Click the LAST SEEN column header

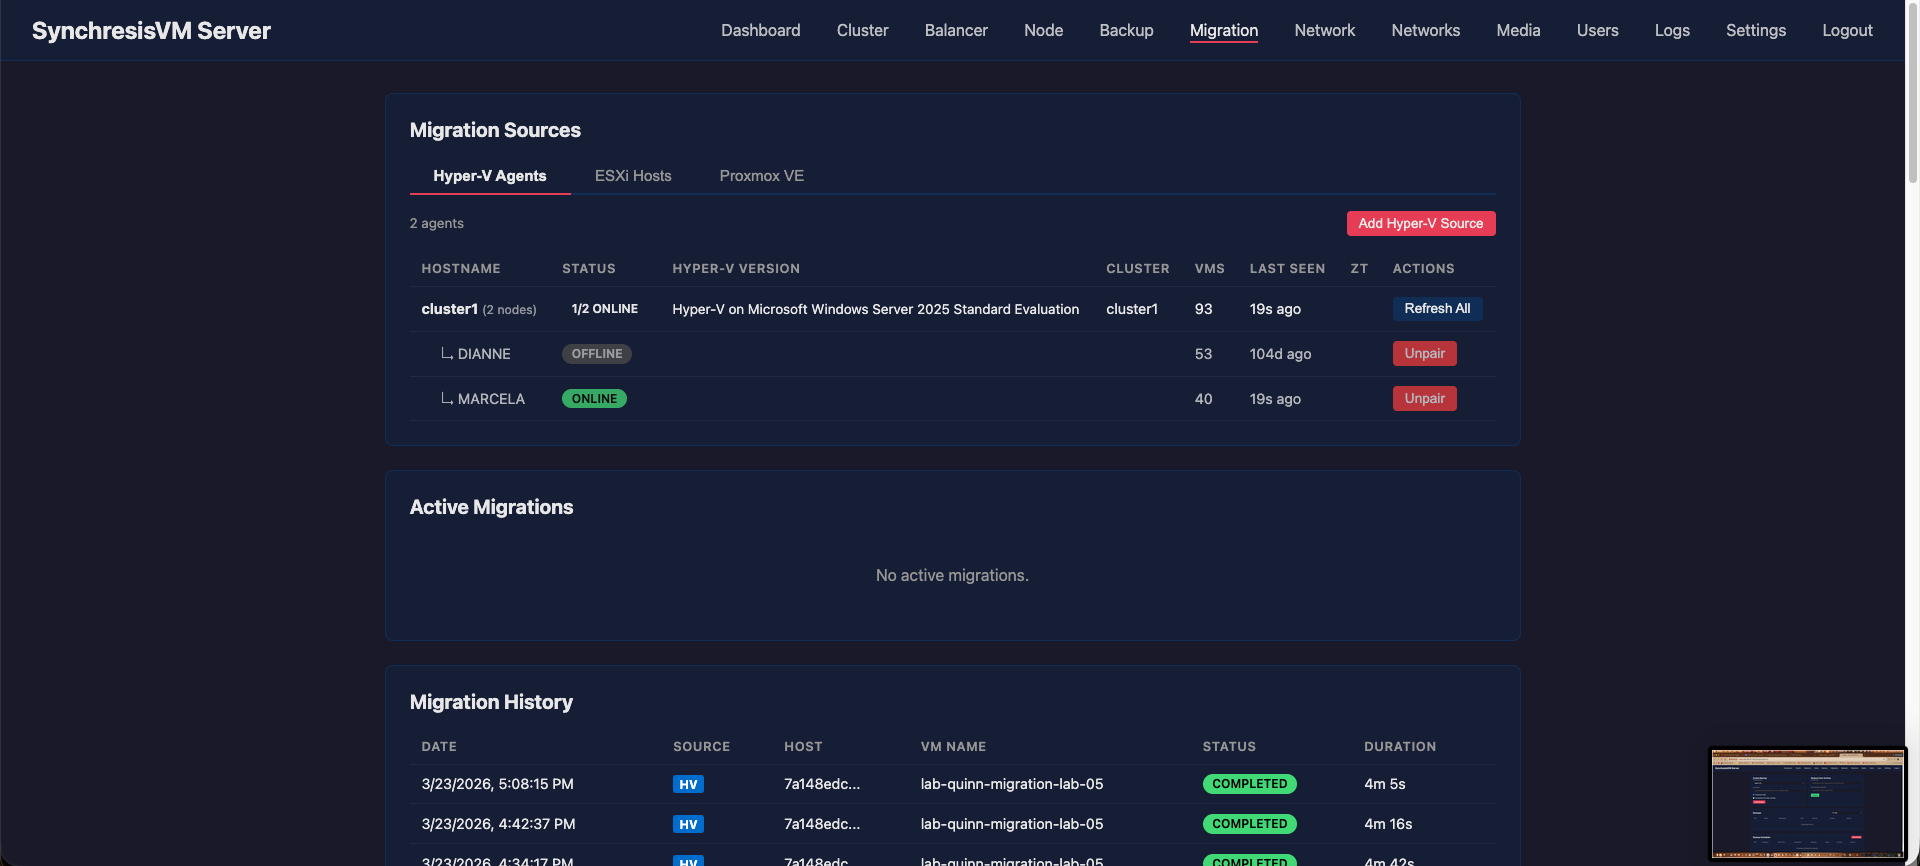click(1287, 269)
